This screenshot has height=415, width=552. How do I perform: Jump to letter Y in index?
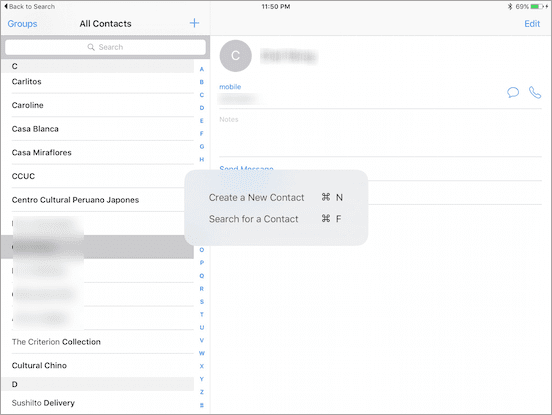tap(202, 379)
